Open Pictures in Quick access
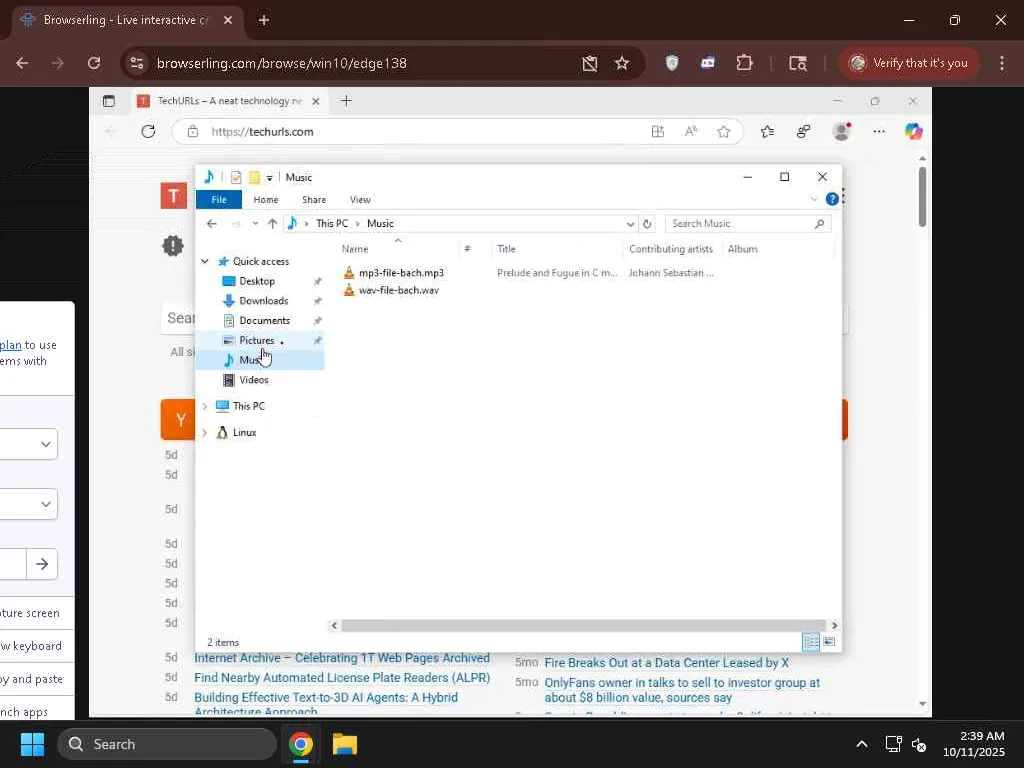Screen dimensions: 1024x768 (256, 340)
